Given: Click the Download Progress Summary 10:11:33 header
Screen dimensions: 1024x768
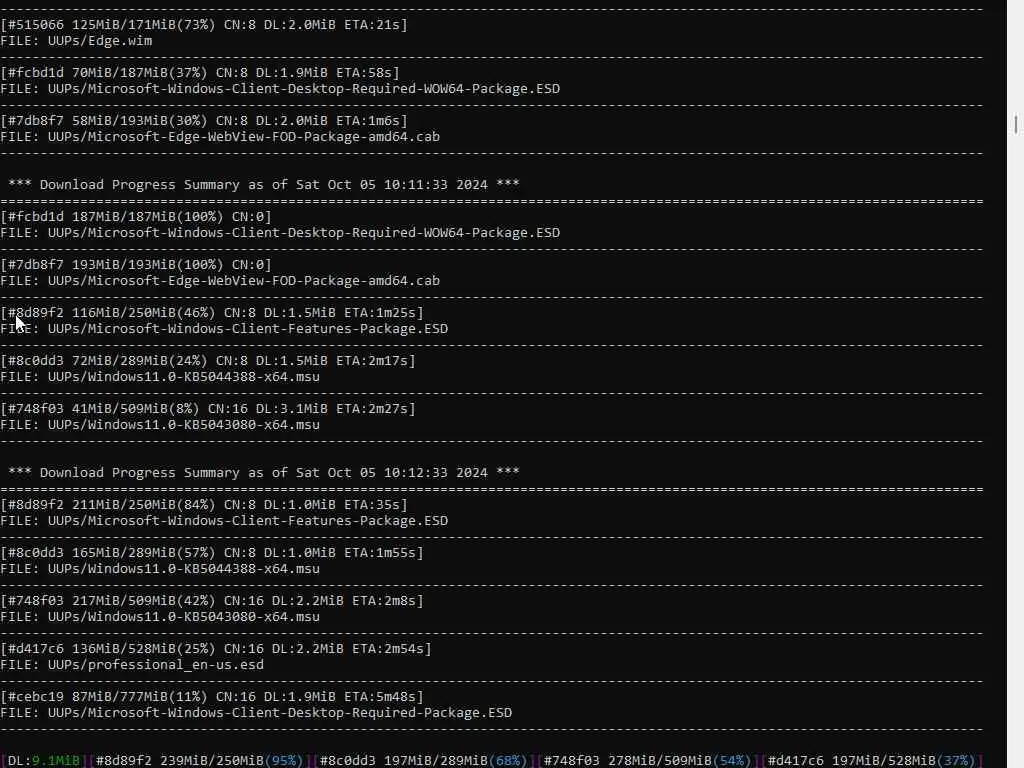Looking at the screenshot, I should [x=264, y=185].
